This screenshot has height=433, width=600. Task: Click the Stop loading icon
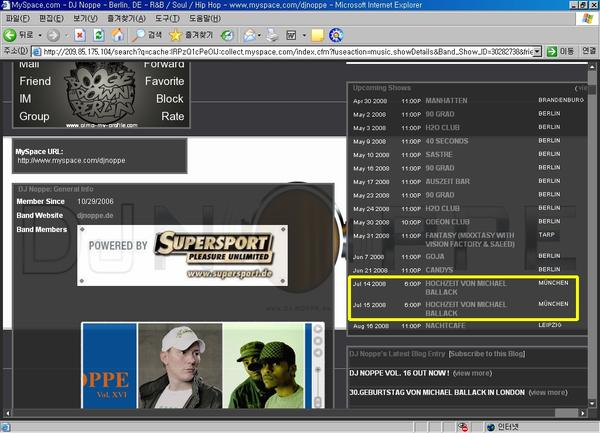click(x=79, y=34)
